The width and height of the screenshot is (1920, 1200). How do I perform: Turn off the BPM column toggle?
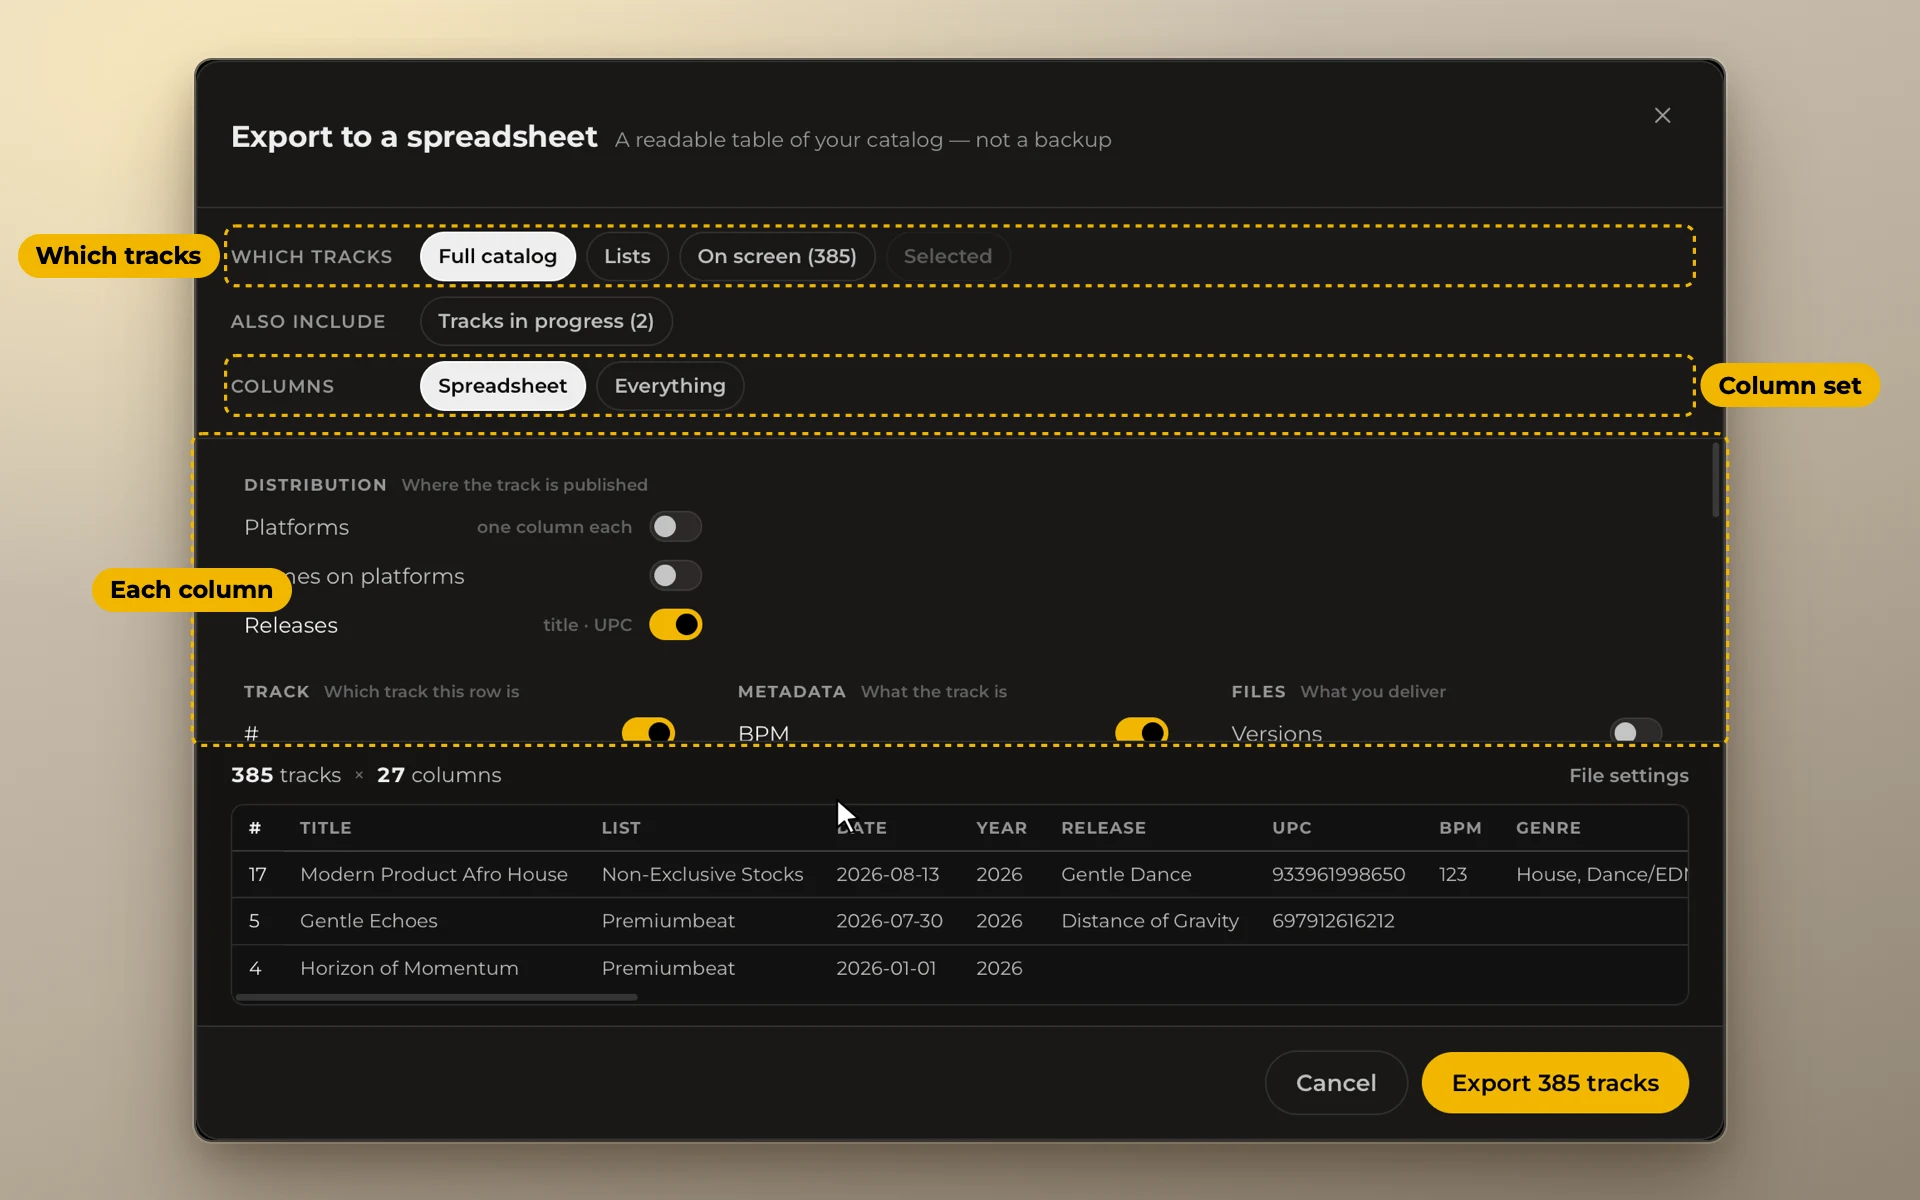click(x=1141, y=732)
